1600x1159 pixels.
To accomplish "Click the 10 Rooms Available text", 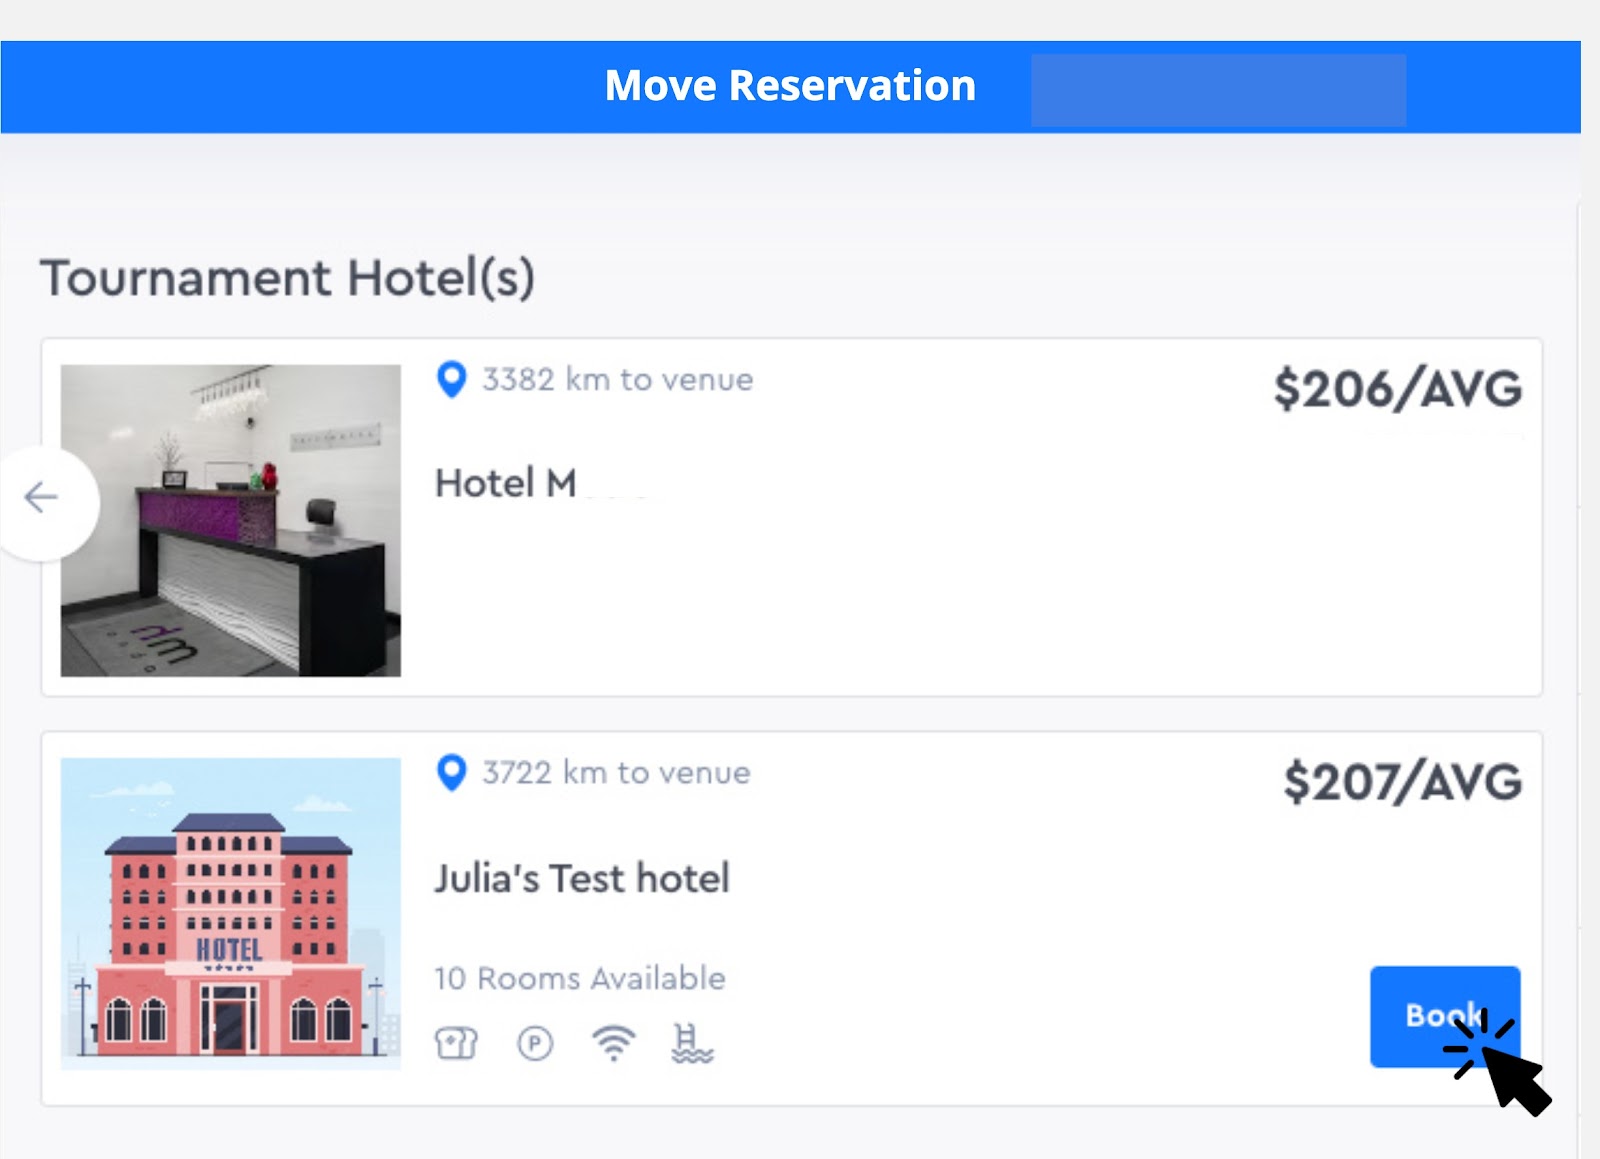I will pyautogui.click(x=580, y=978).
